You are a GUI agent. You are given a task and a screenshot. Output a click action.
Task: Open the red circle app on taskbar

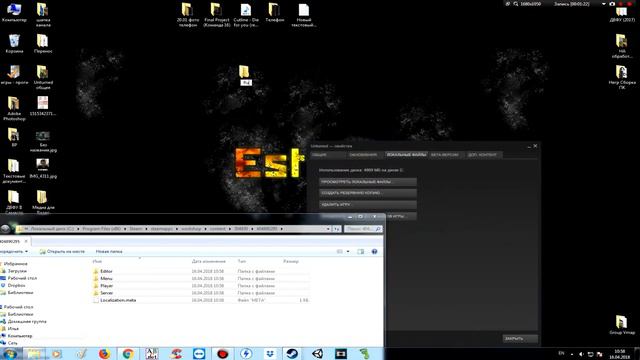click(x=222, y=353)
